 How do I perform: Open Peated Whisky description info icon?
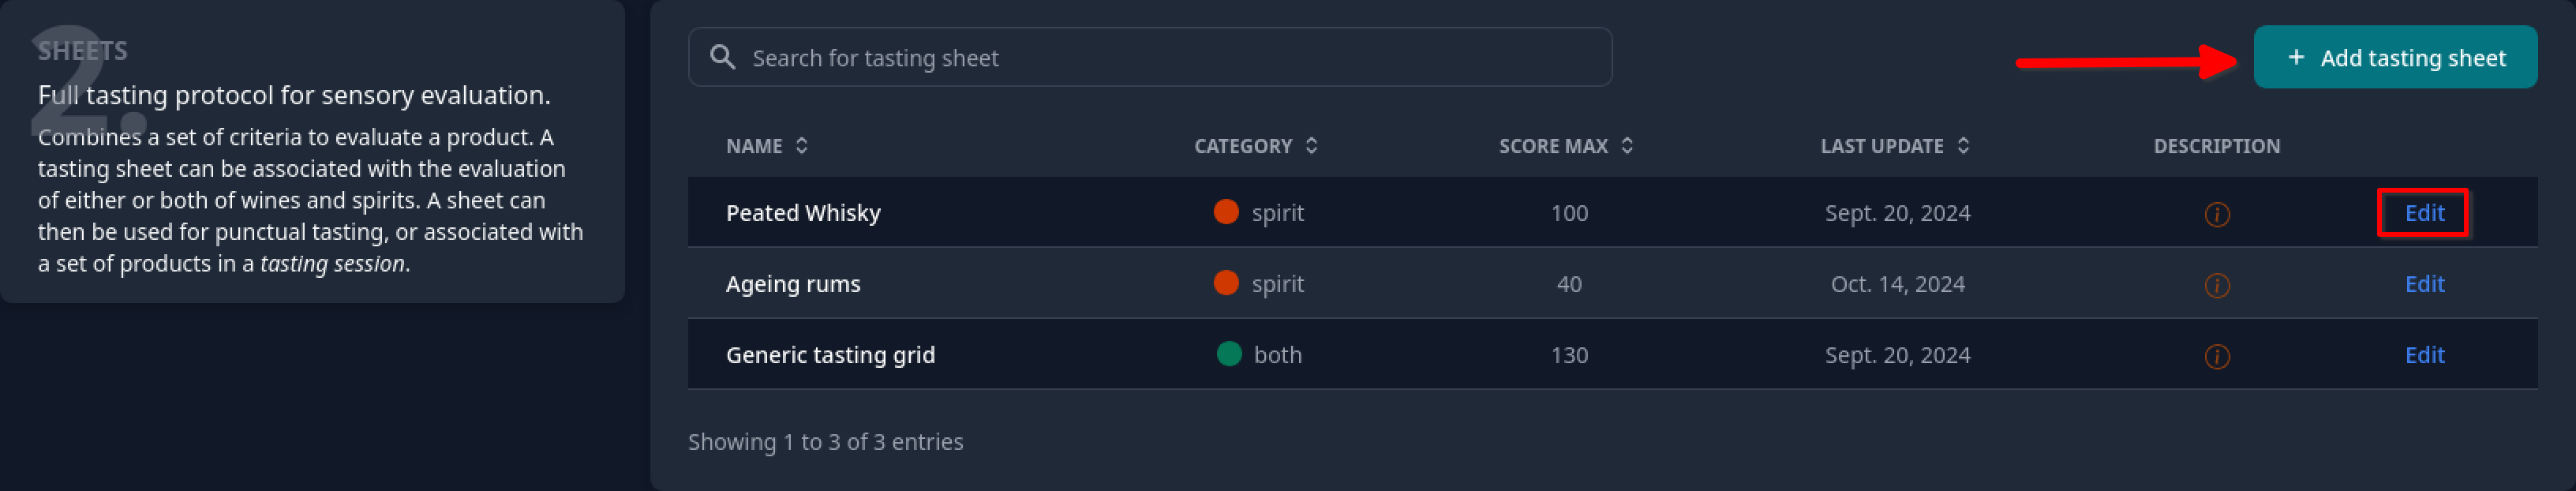(2217, 214)
